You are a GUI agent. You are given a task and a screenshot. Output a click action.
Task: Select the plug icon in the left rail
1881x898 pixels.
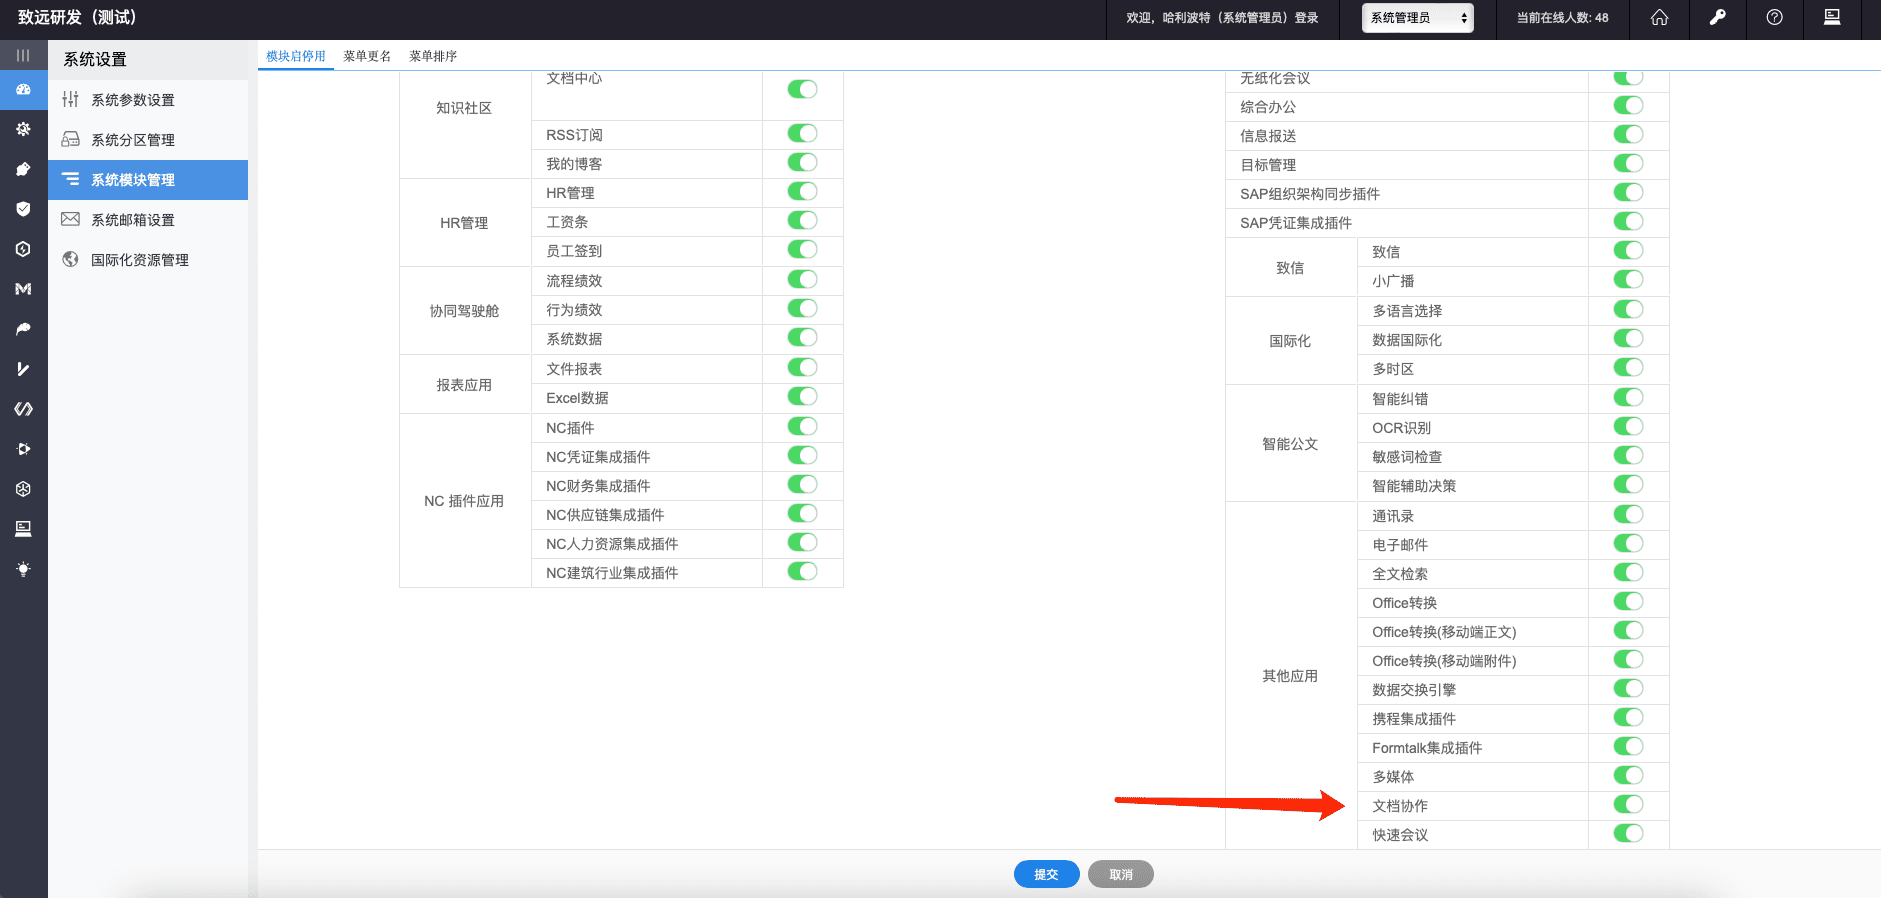pyautogui.click(x=23, y=169)
